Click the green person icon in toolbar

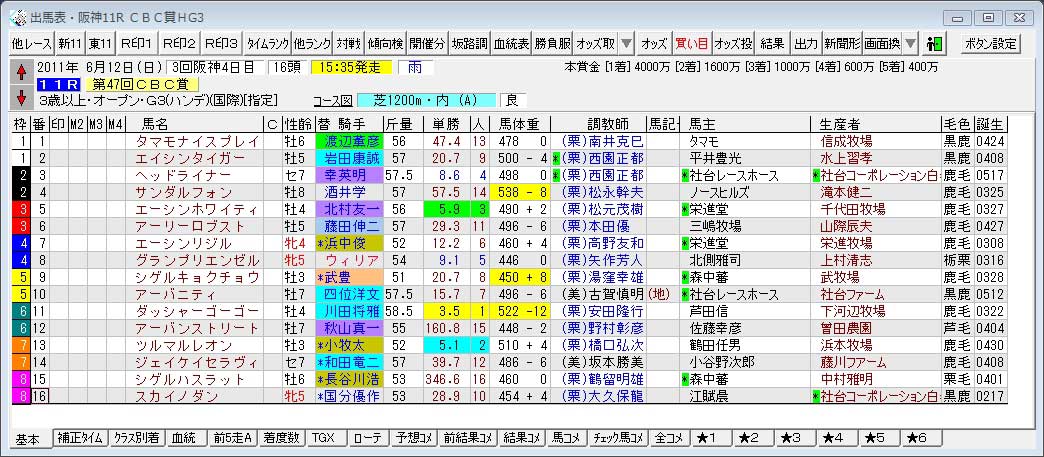(x=936, y=44)
